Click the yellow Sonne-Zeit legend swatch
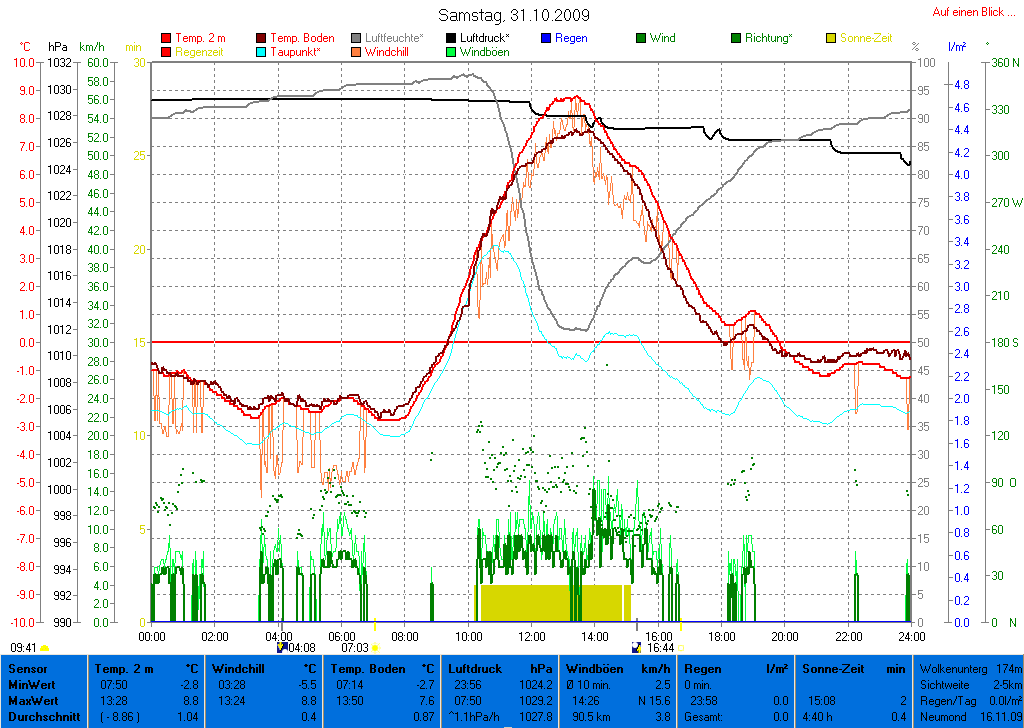The image size is (1024, 728). tap(831, 38)
